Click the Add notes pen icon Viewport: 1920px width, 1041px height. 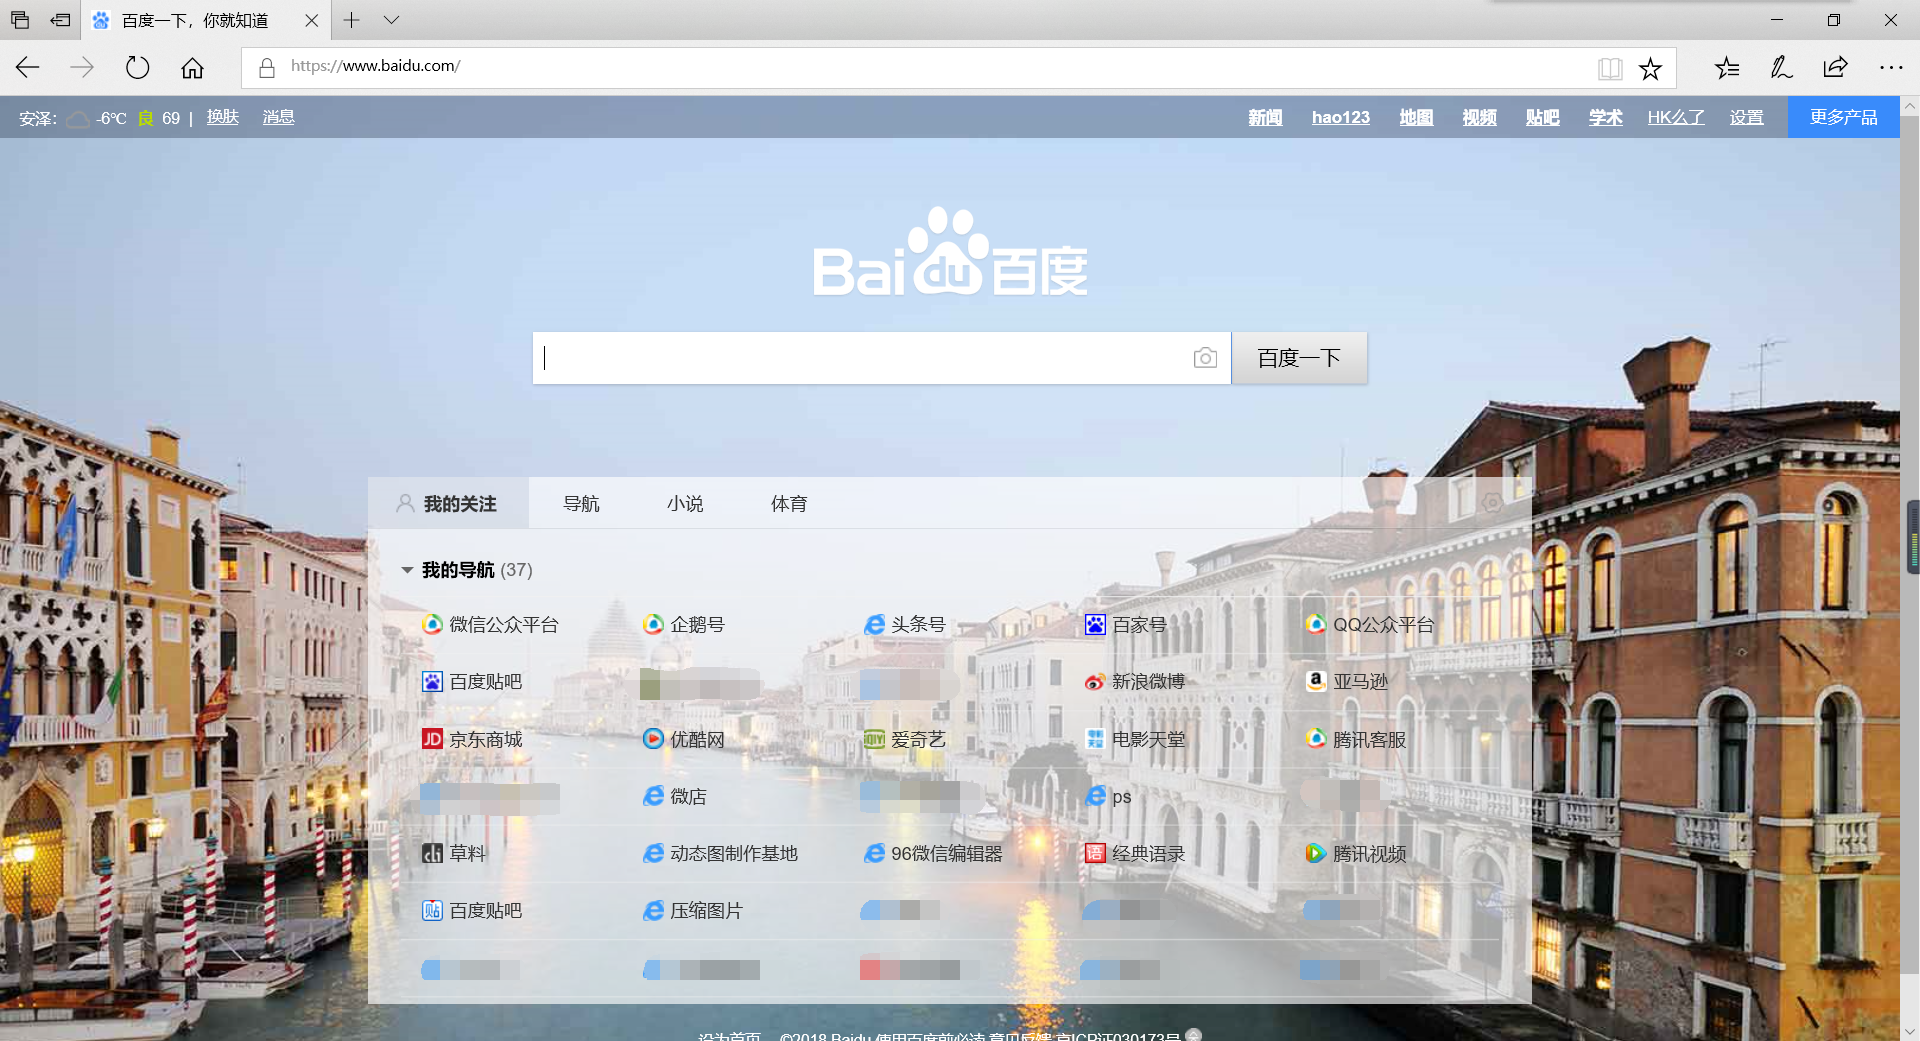tap(1781, 67)
